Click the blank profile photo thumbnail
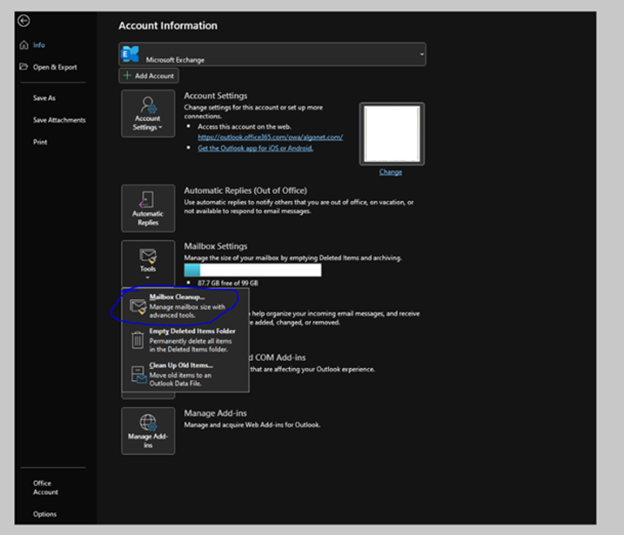Screen dimensions: 624x535 pyautogui.click(x=392, y=134)
